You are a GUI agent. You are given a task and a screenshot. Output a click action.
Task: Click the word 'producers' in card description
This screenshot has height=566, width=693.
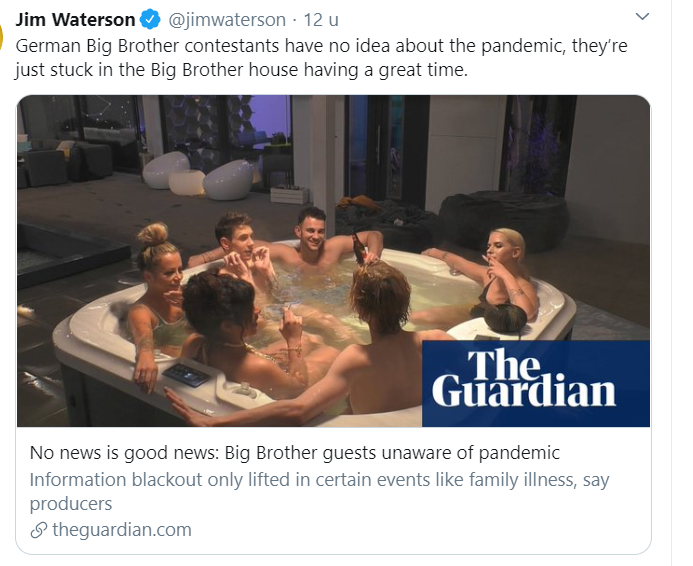click(x=71, y=504)
